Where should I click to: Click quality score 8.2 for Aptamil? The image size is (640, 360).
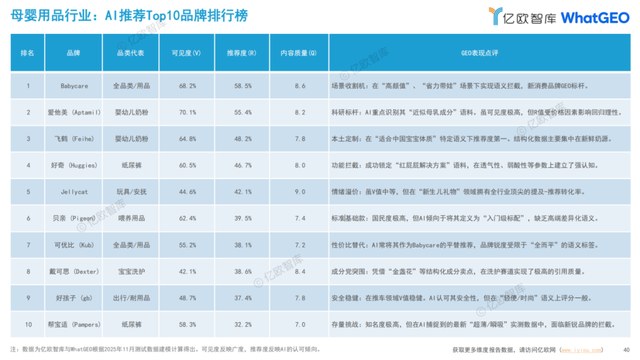point(300,112)
